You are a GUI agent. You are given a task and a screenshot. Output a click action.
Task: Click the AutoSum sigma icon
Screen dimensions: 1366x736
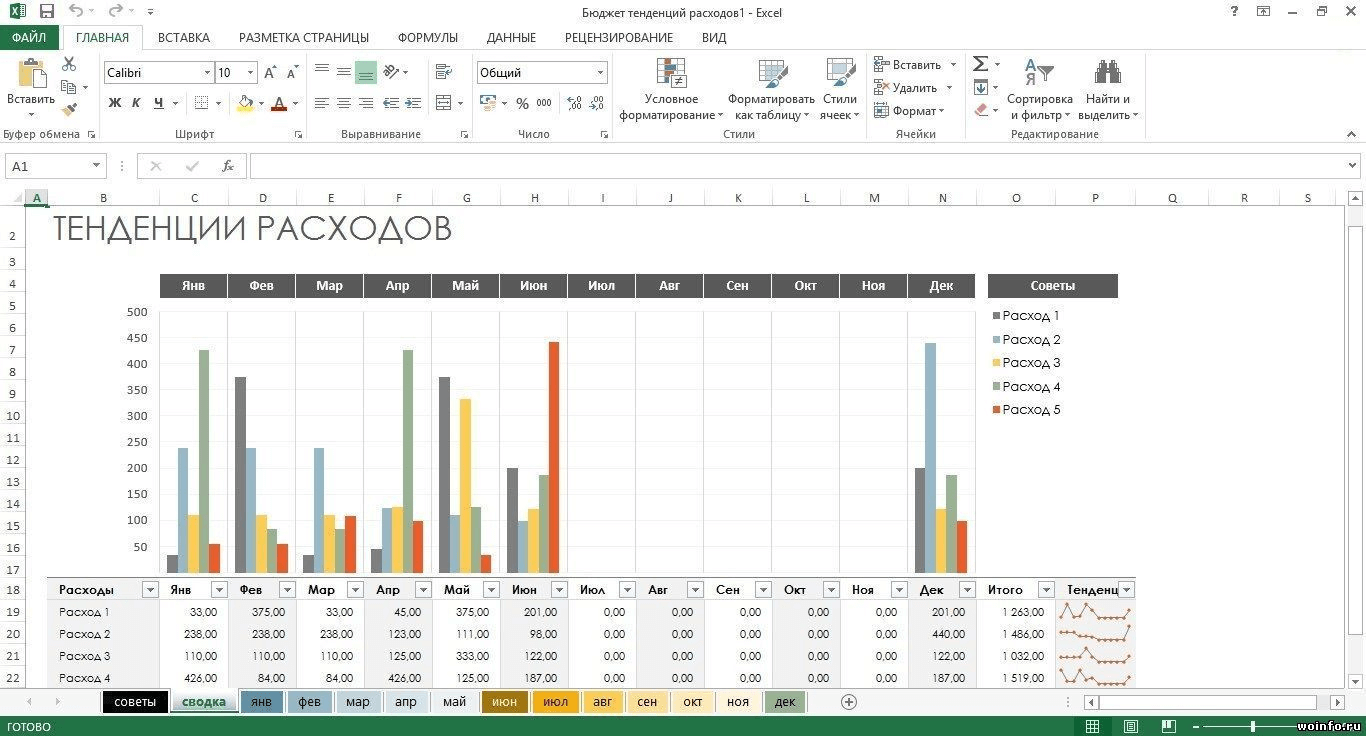[x=980, y=64]
